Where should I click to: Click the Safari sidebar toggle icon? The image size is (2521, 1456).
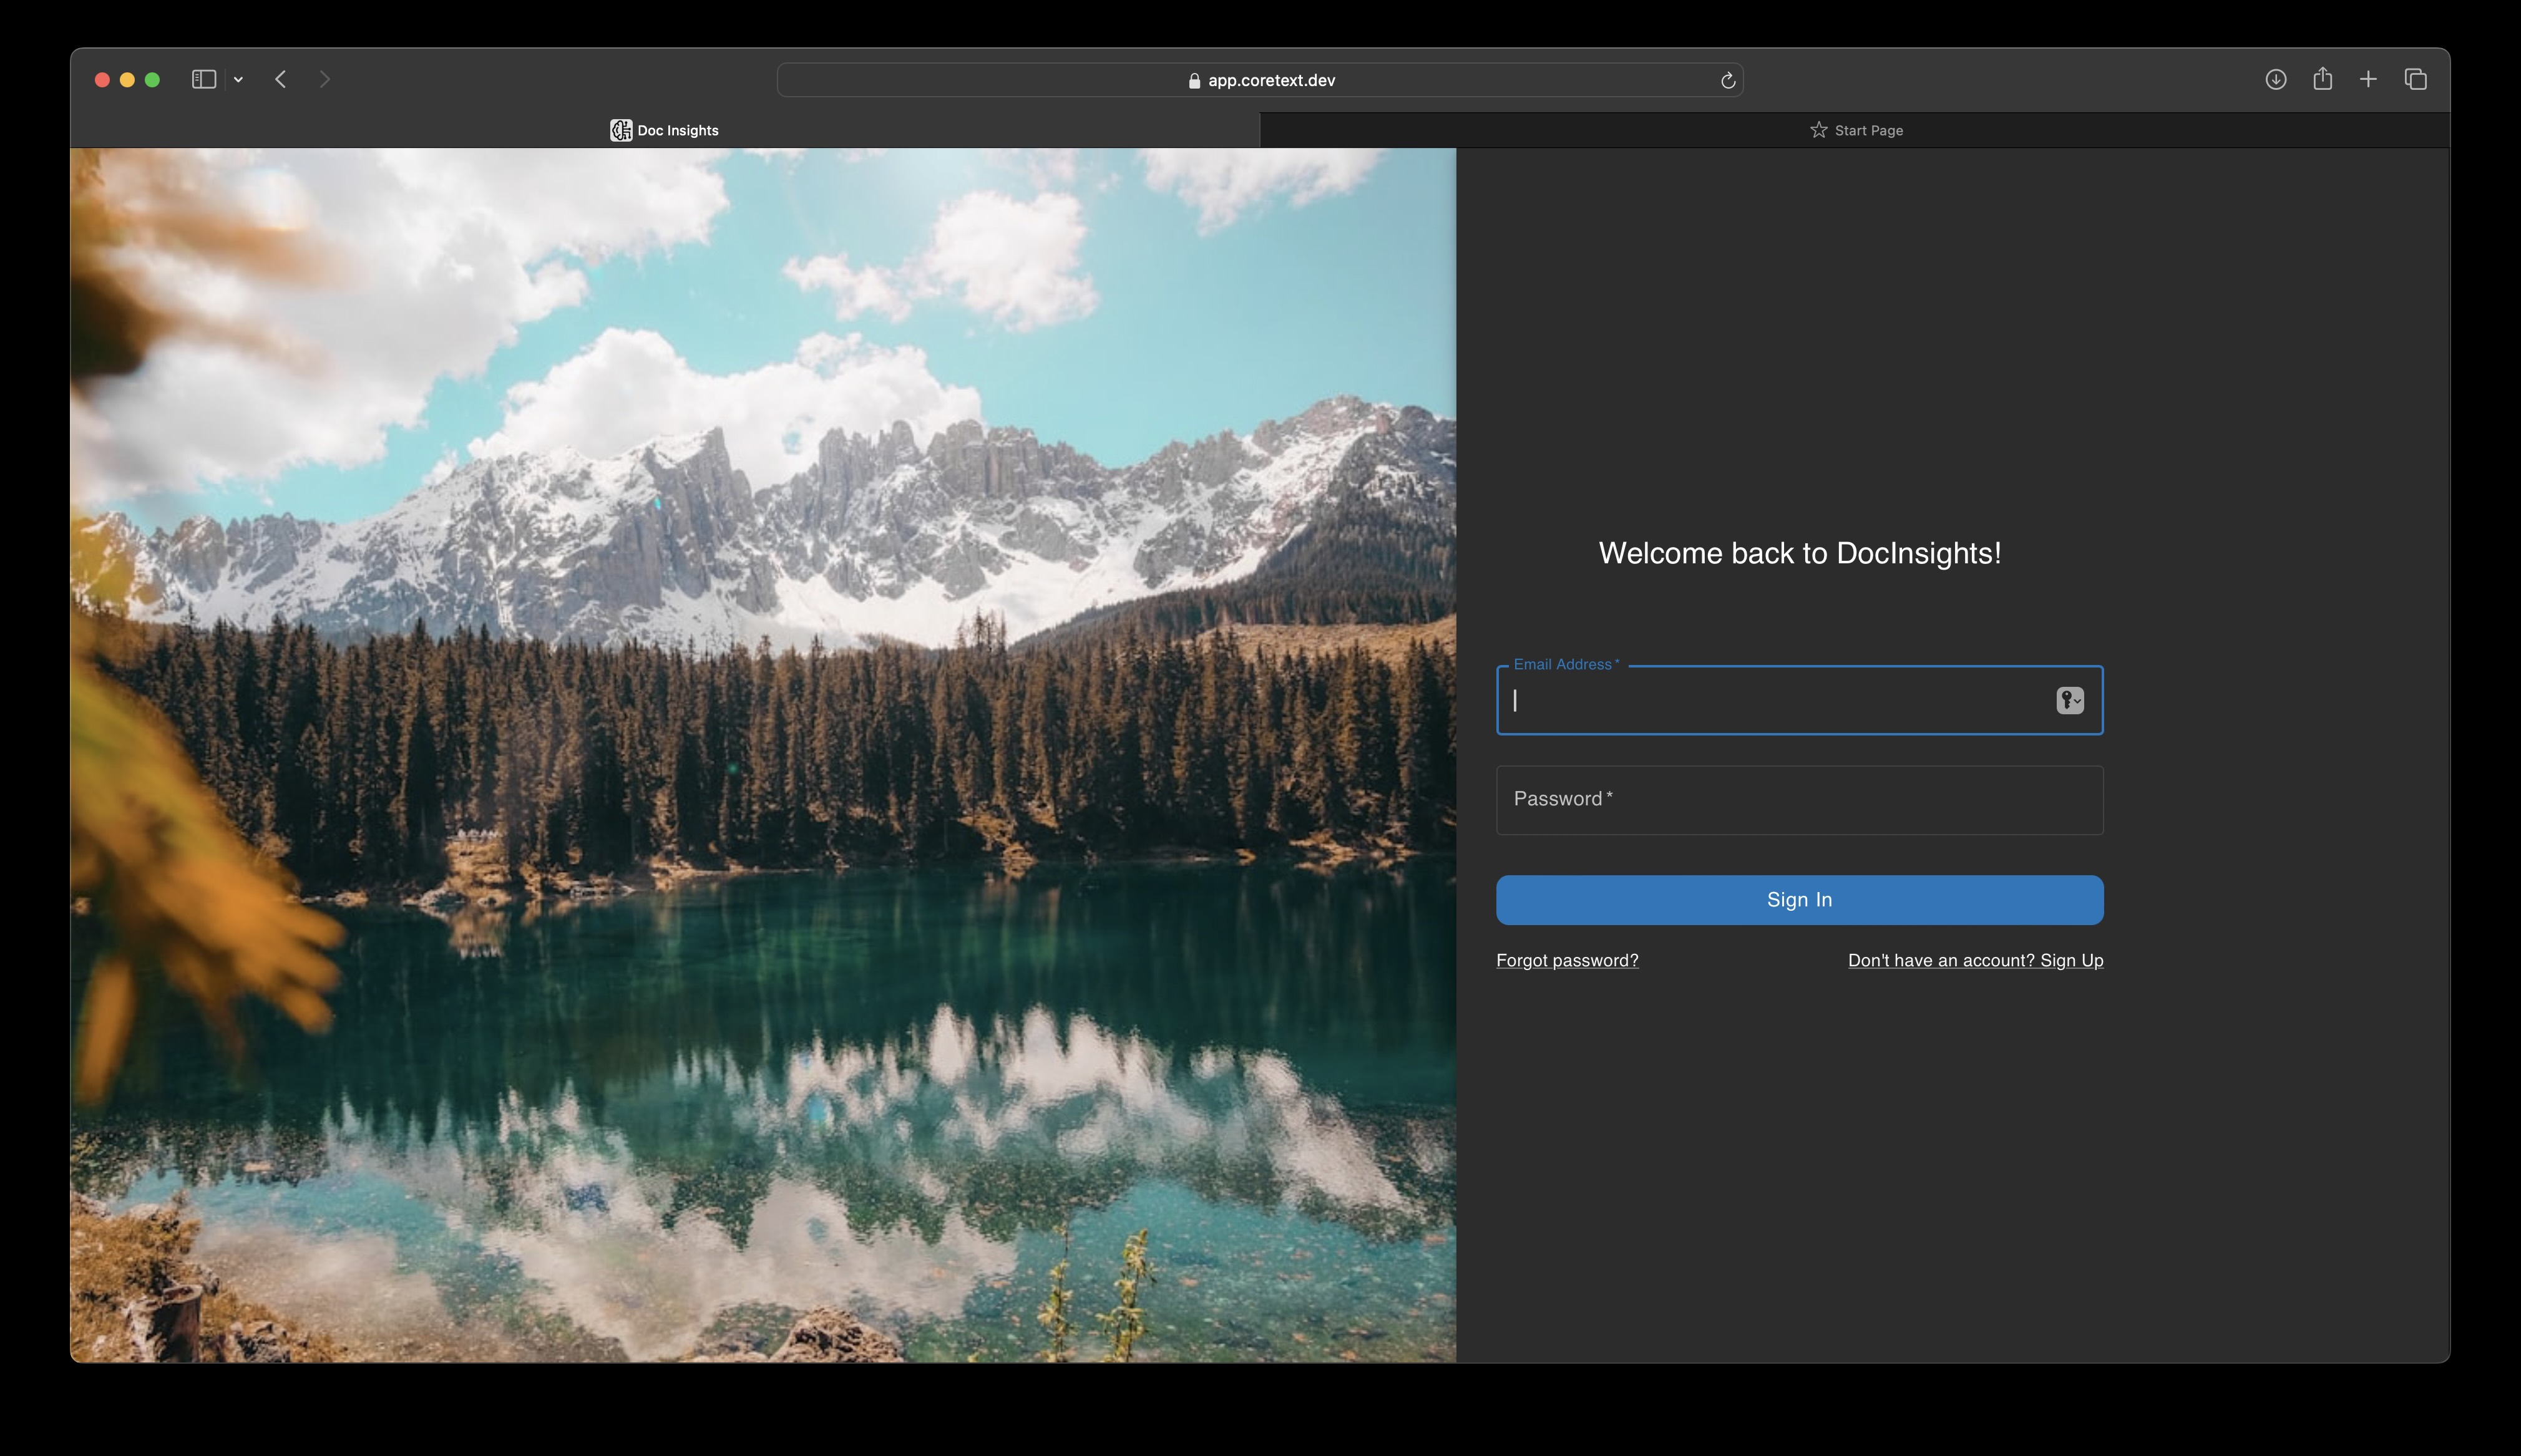pos(204,79)
